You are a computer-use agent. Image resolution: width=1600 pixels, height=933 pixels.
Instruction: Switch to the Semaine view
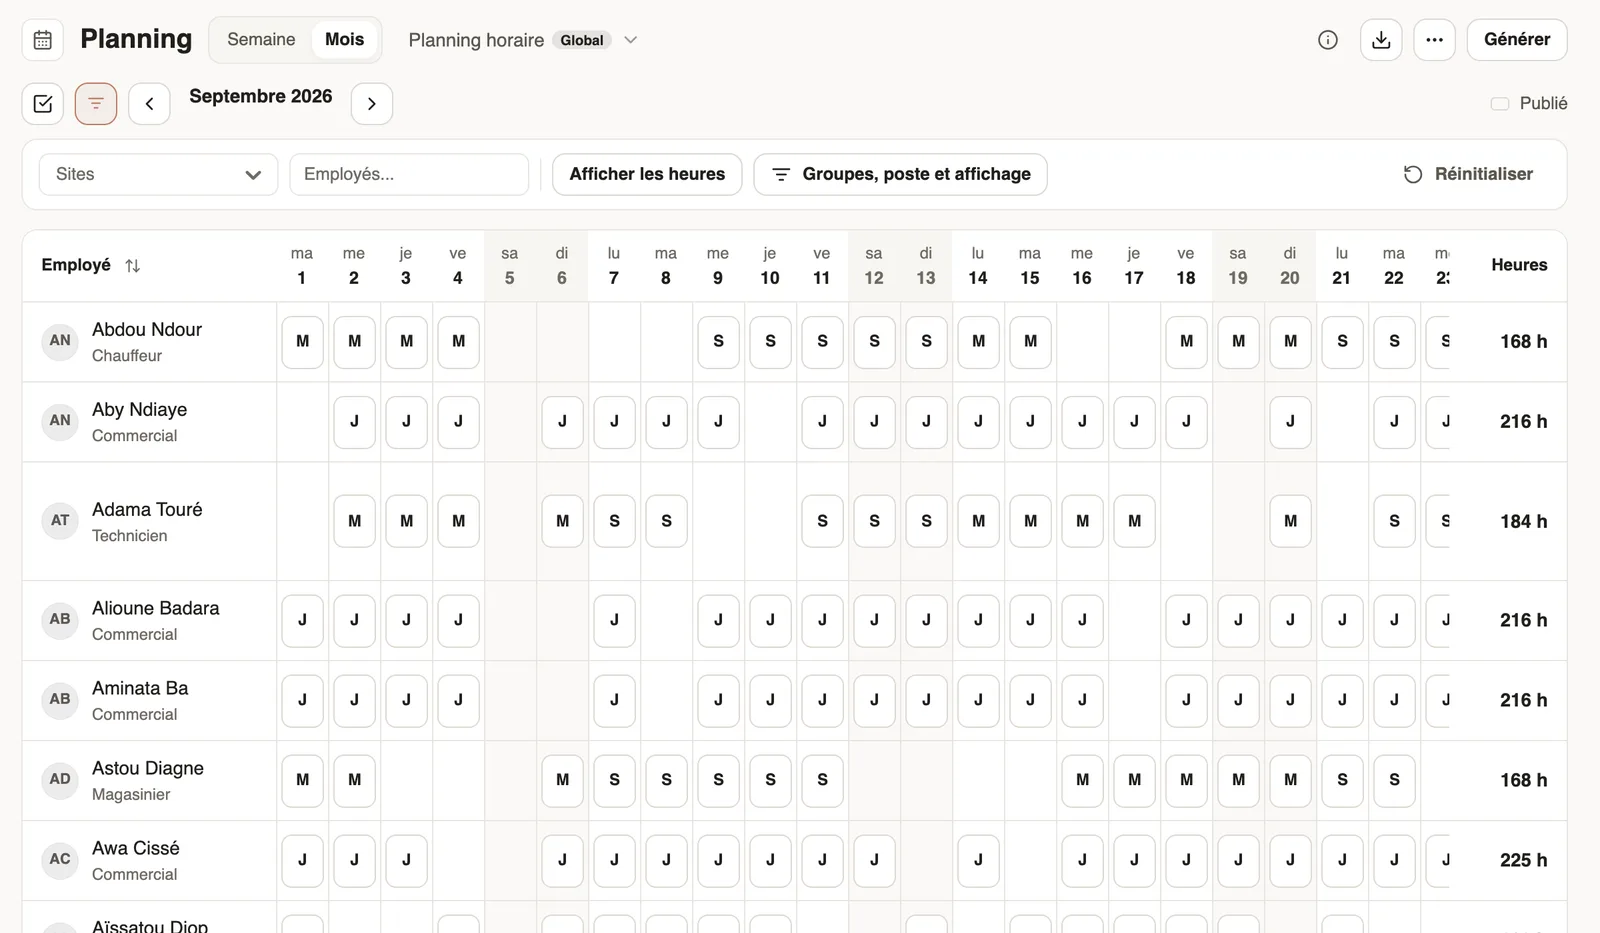point(261,39)
